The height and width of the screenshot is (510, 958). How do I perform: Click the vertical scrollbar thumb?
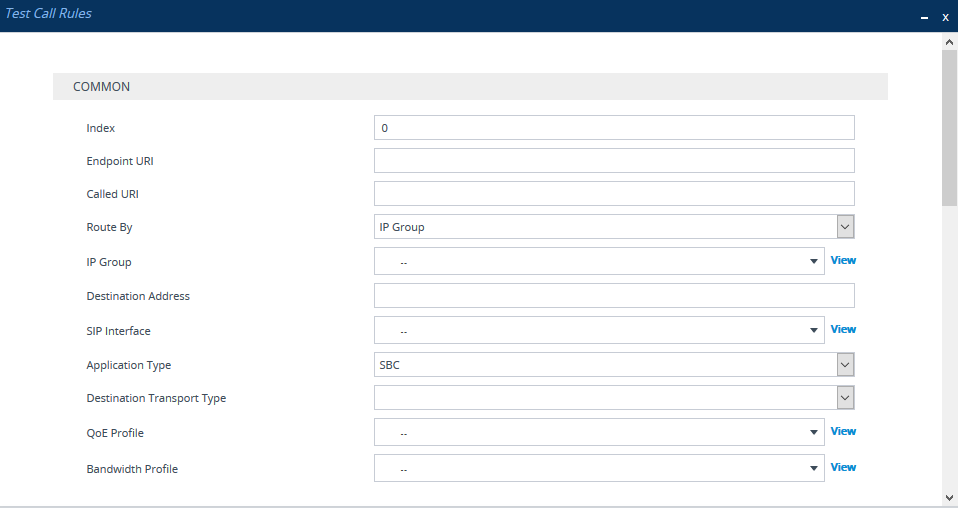coord(949,125)
